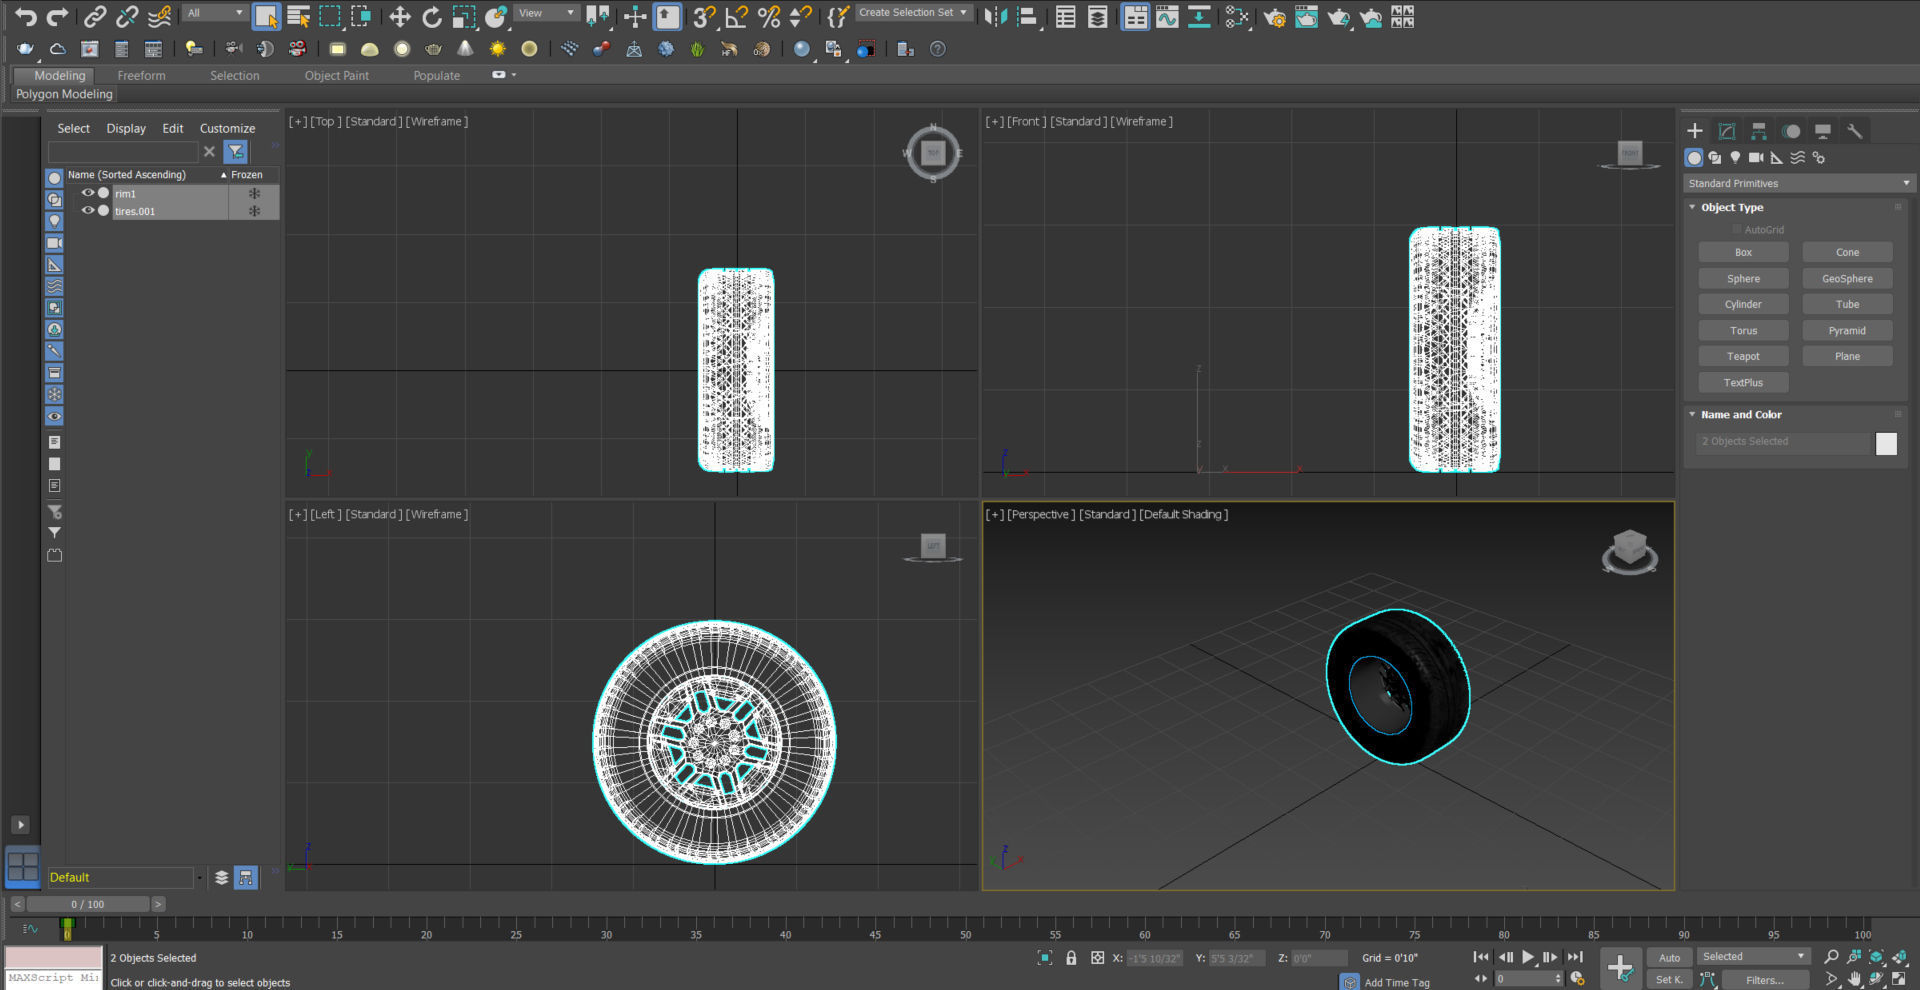Click the Mirror tool icon
Viewport: 1920px width, 990px height.
pos(995,16)
